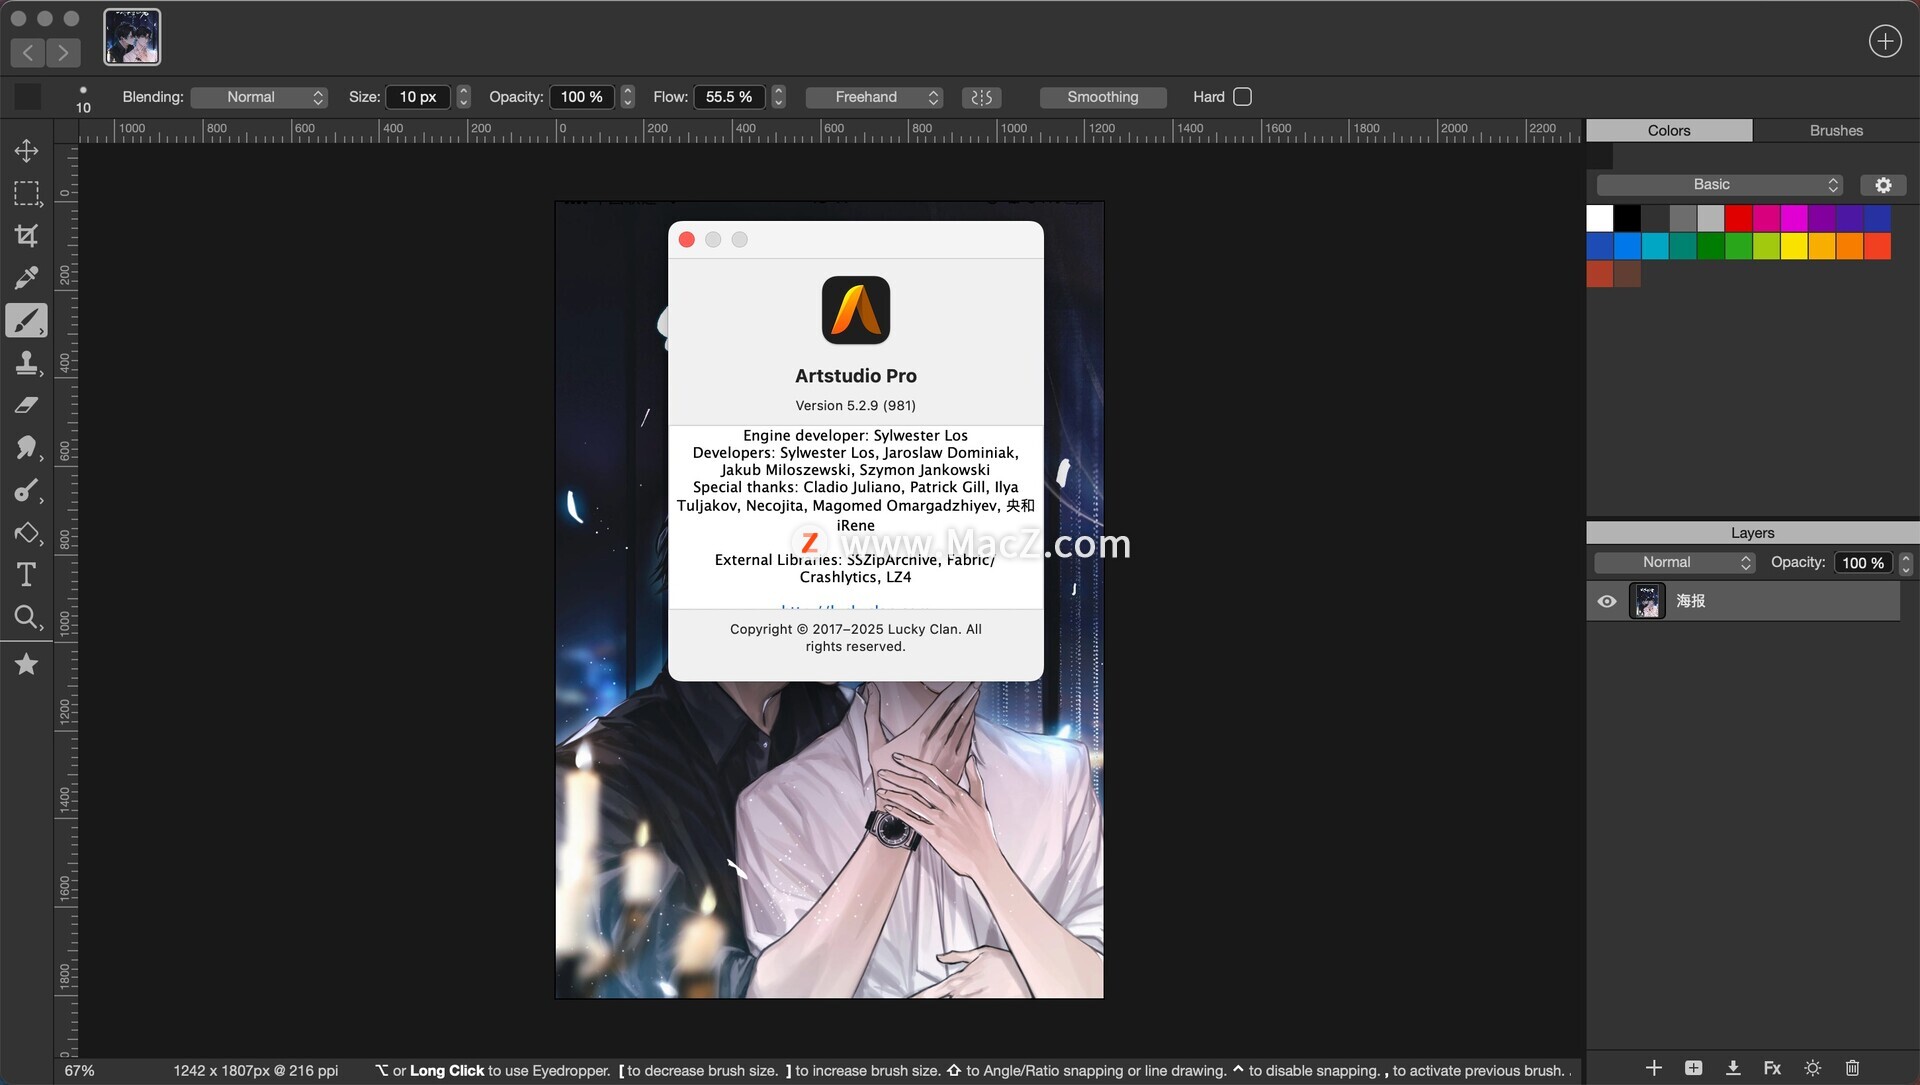Viewport: 1920px width, 1085px height.
Task: Select the Eraser tool
Action: pos(26,405)
